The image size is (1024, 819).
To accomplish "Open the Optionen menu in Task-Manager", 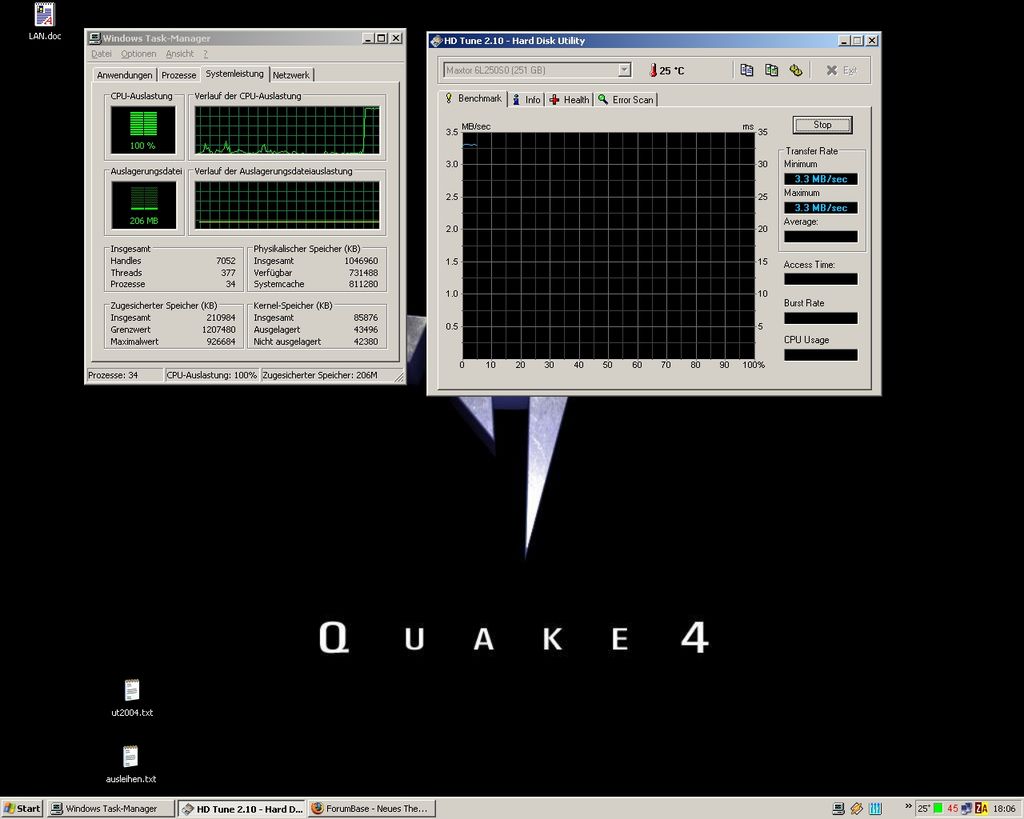I will click(138, 54).
